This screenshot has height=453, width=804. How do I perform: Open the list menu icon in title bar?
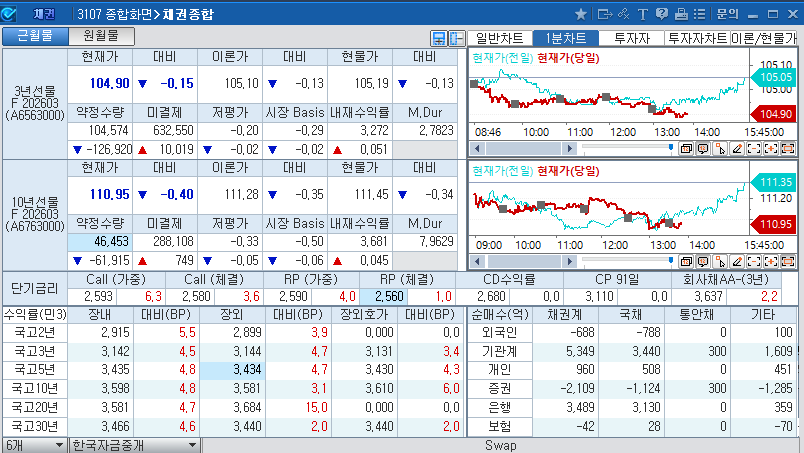(700, 14)
